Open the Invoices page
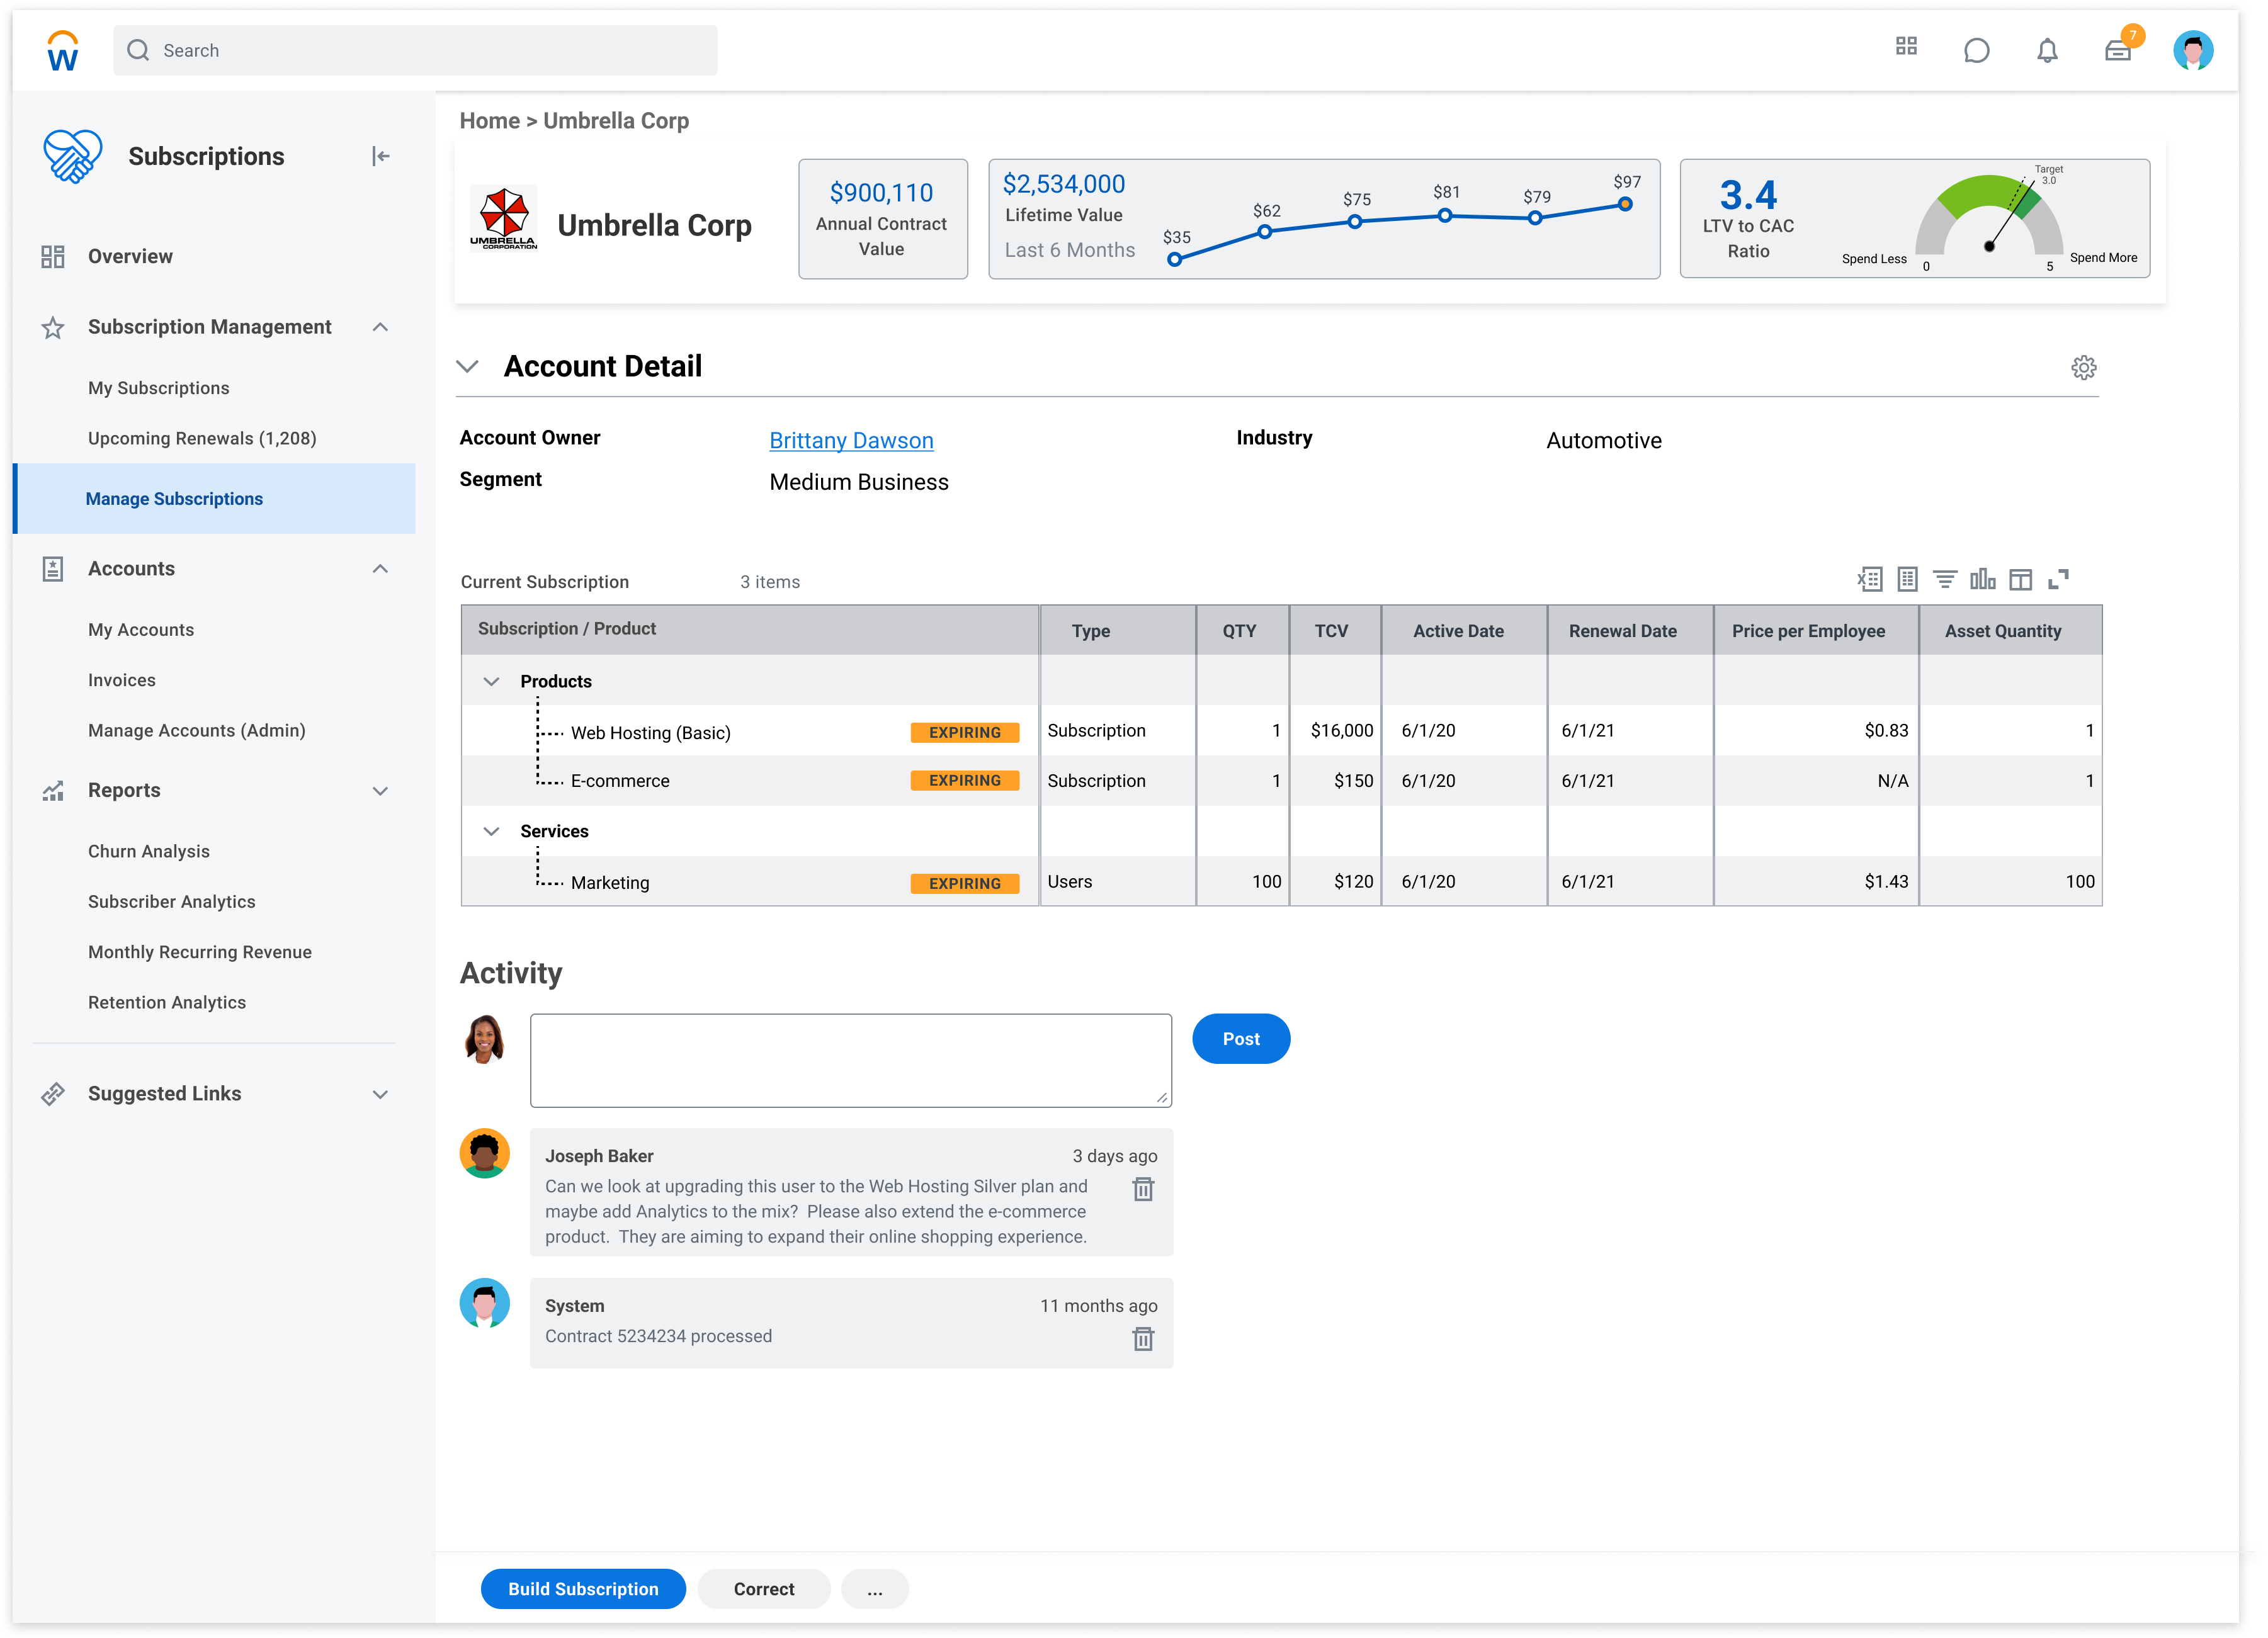Viewport: 2268px width, 1638px height. pyautogui.click(x=122, y=681)
